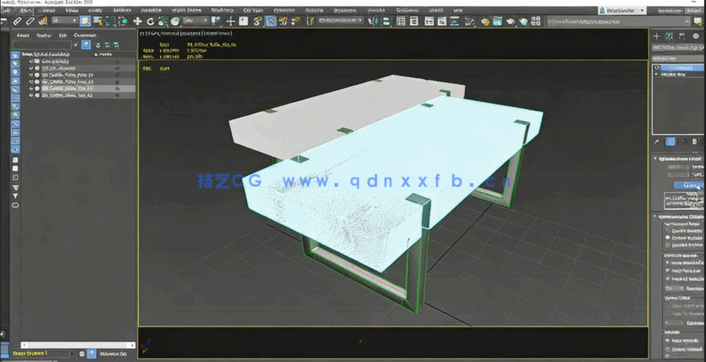Viewport: 706px width, 362px height.
Task: Activate the Select and Manipulate tool
Action: [x=231, y=21]
